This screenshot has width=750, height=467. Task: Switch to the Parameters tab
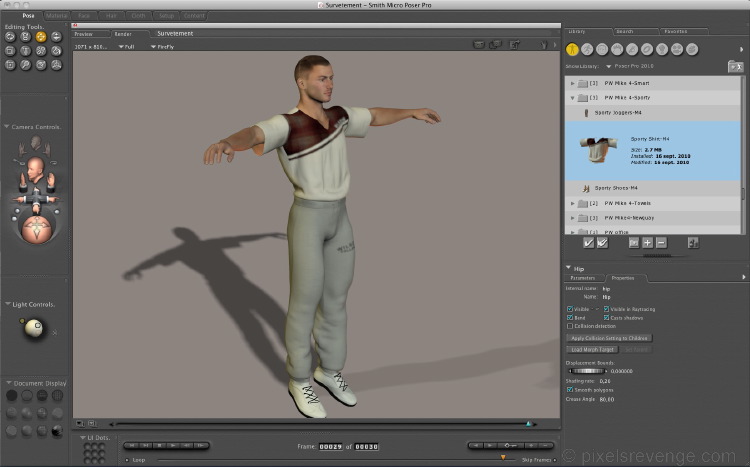click(x=583, y=278)
